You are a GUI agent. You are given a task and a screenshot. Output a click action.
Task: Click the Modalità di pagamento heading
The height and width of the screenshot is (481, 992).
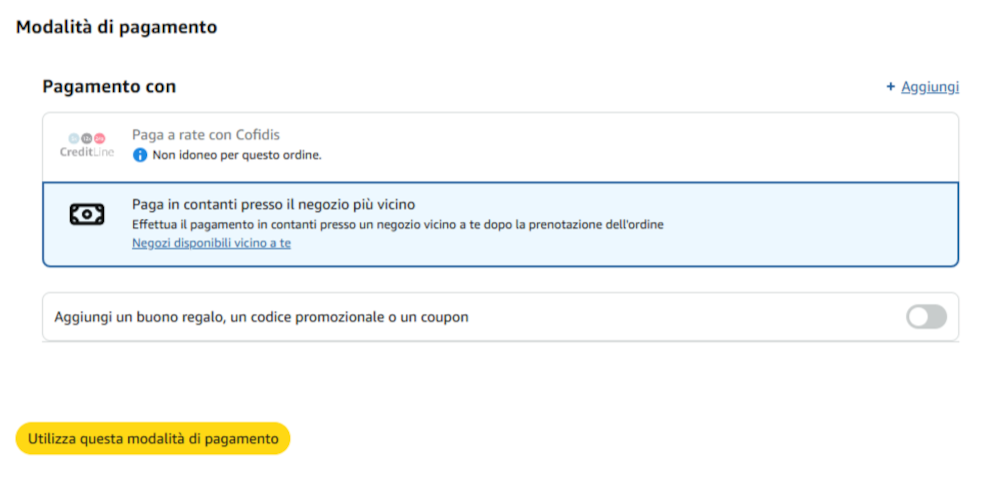pos(116,27)
